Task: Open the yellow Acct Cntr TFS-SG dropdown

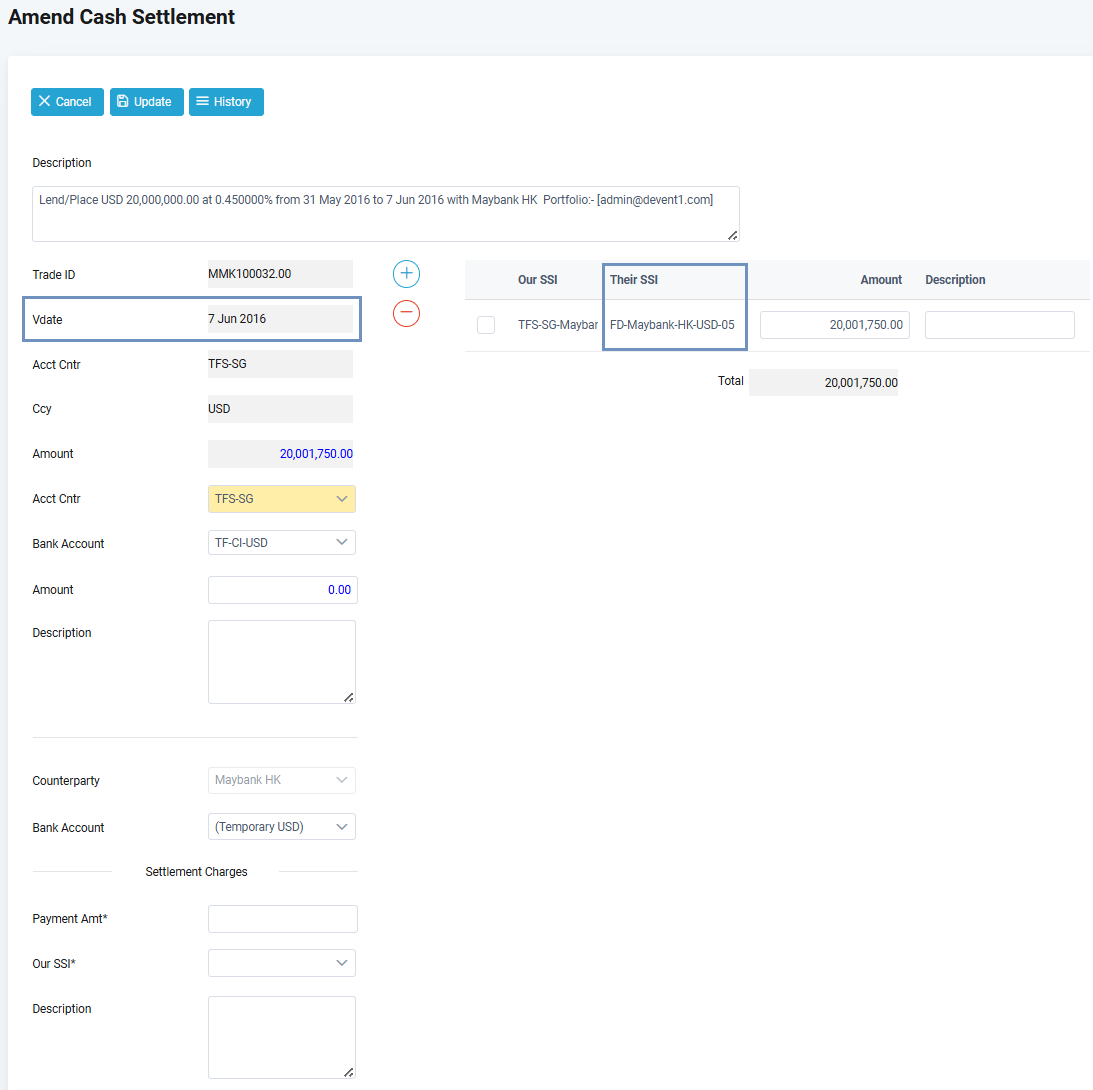Action: 282,499
